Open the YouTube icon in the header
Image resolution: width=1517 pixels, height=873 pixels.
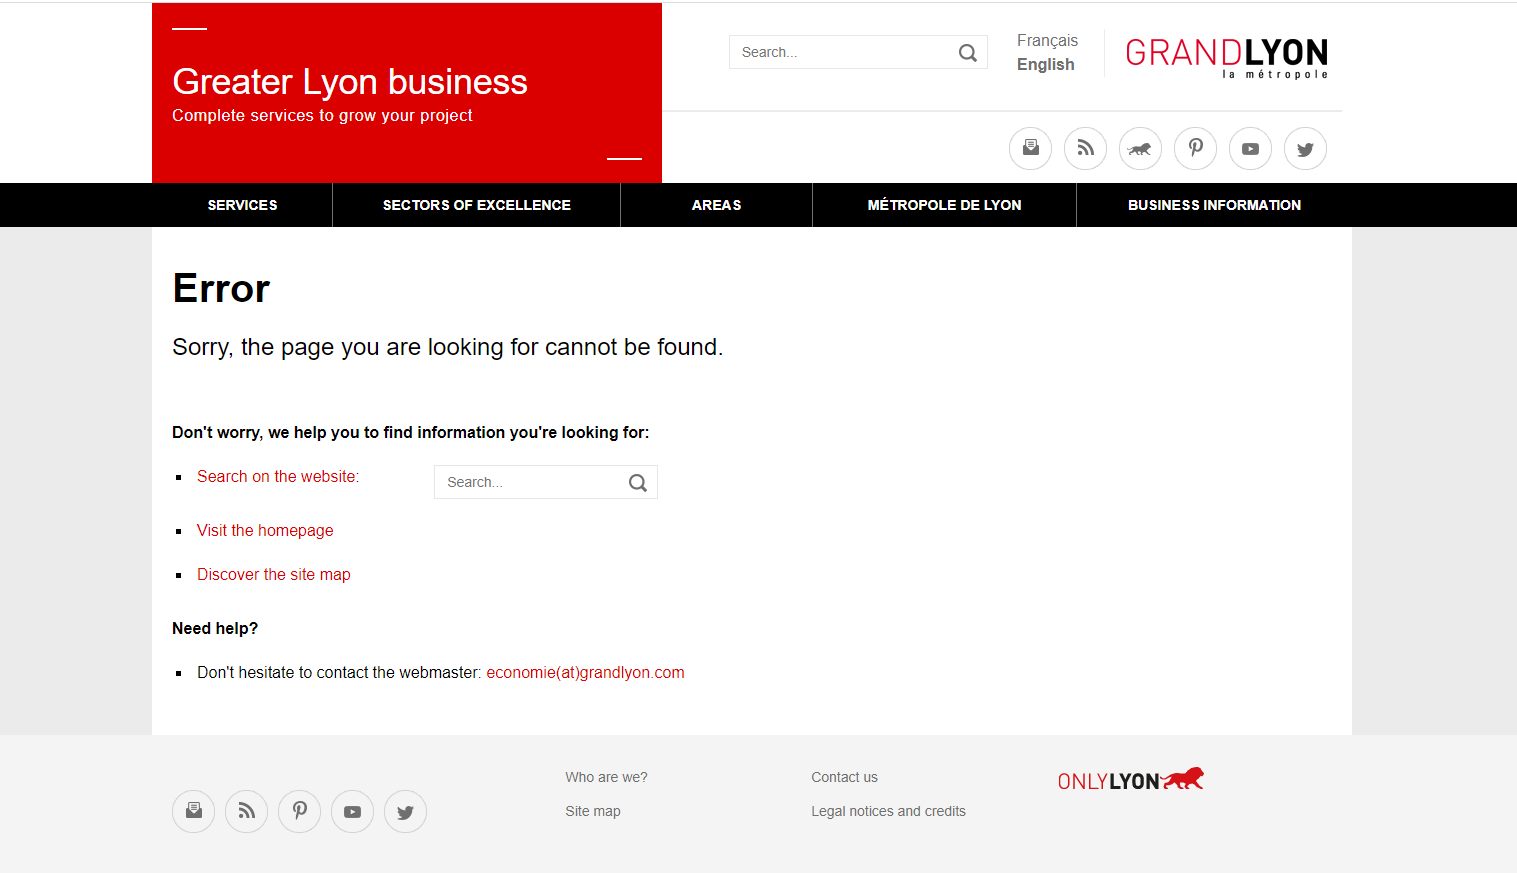1250,149
